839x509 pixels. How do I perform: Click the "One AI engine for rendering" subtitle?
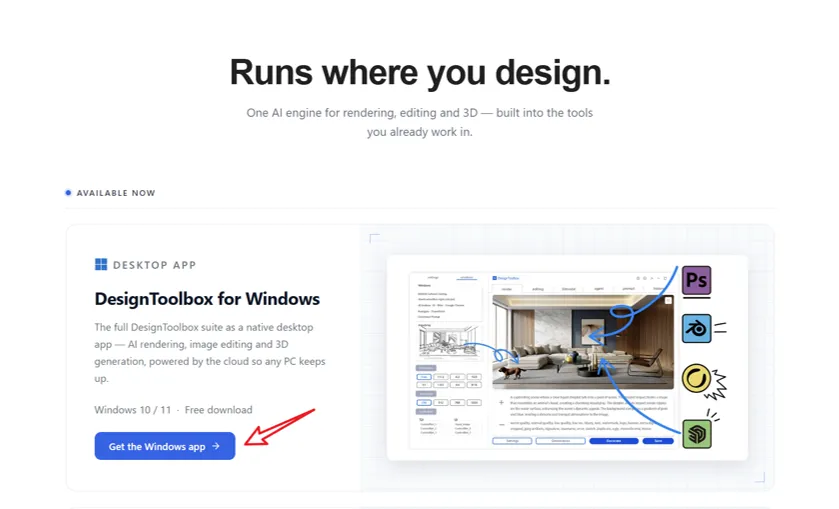click(x=420, y=123)
